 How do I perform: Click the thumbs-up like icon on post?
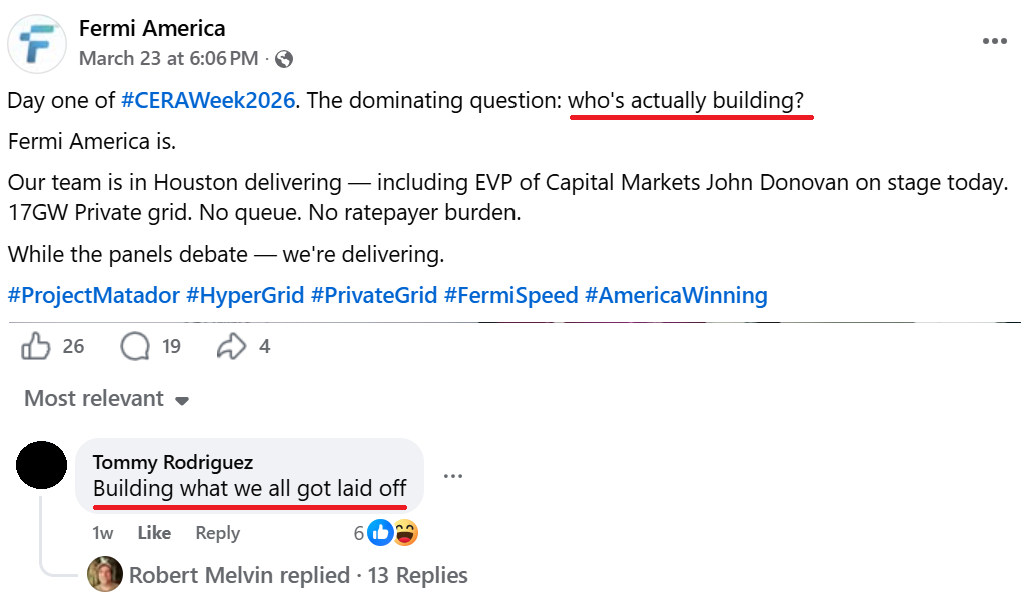tap(36, 346)
